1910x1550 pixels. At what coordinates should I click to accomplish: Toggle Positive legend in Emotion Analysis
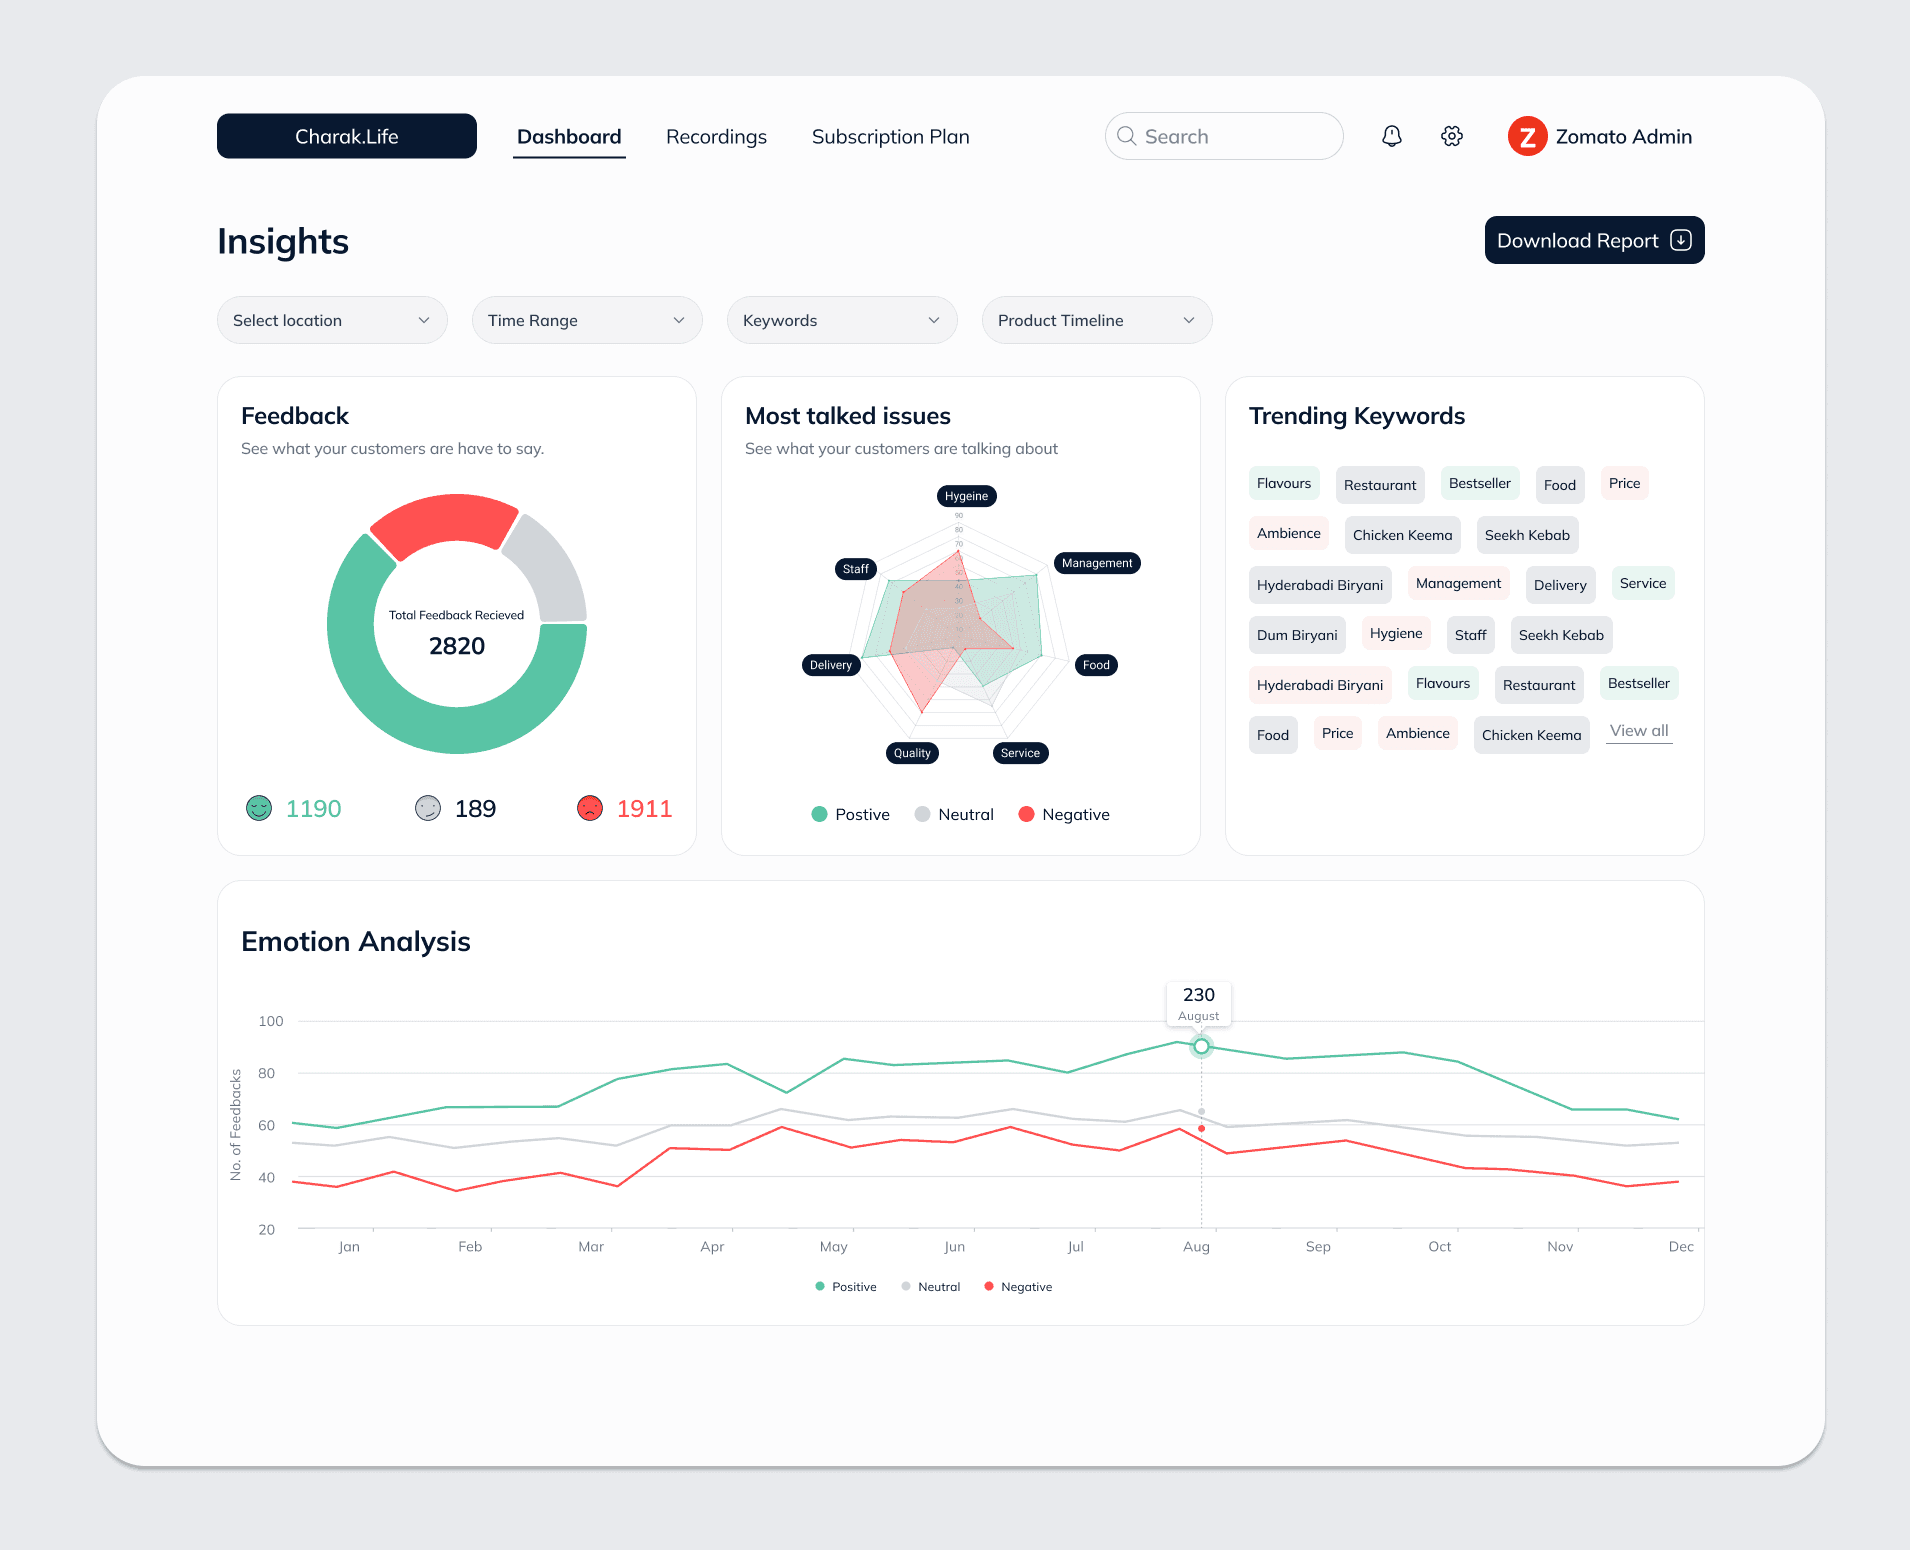click(x=846, y=1287)
